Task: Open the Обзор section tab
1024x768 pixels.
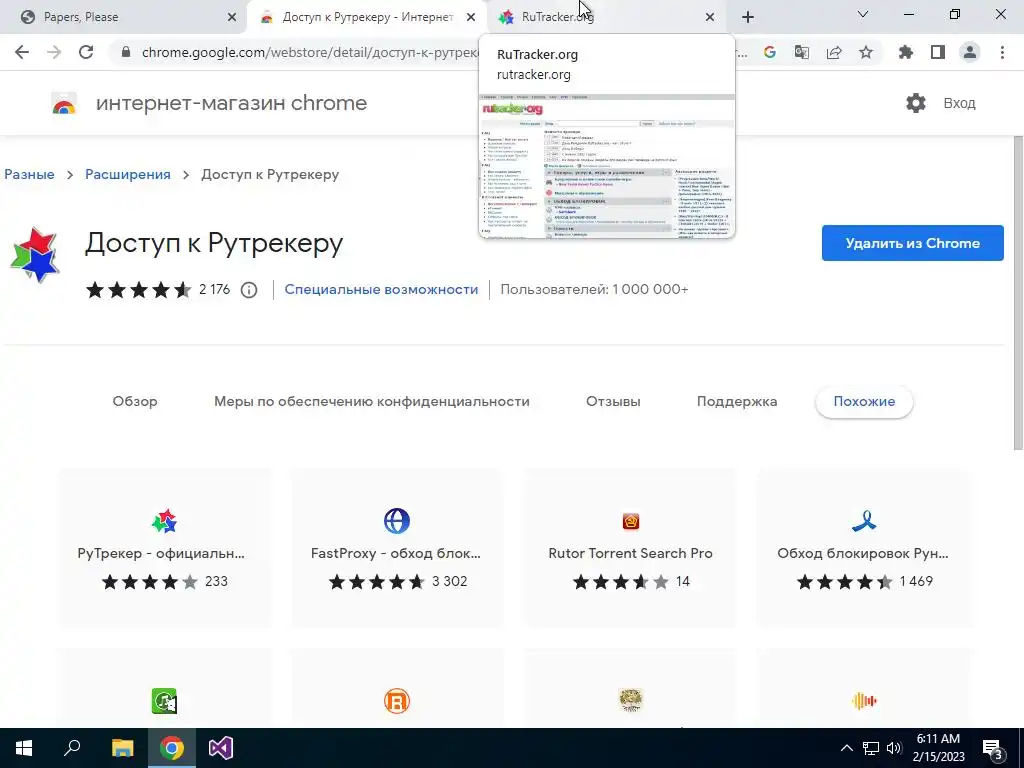Action: [x=135, y=402]
